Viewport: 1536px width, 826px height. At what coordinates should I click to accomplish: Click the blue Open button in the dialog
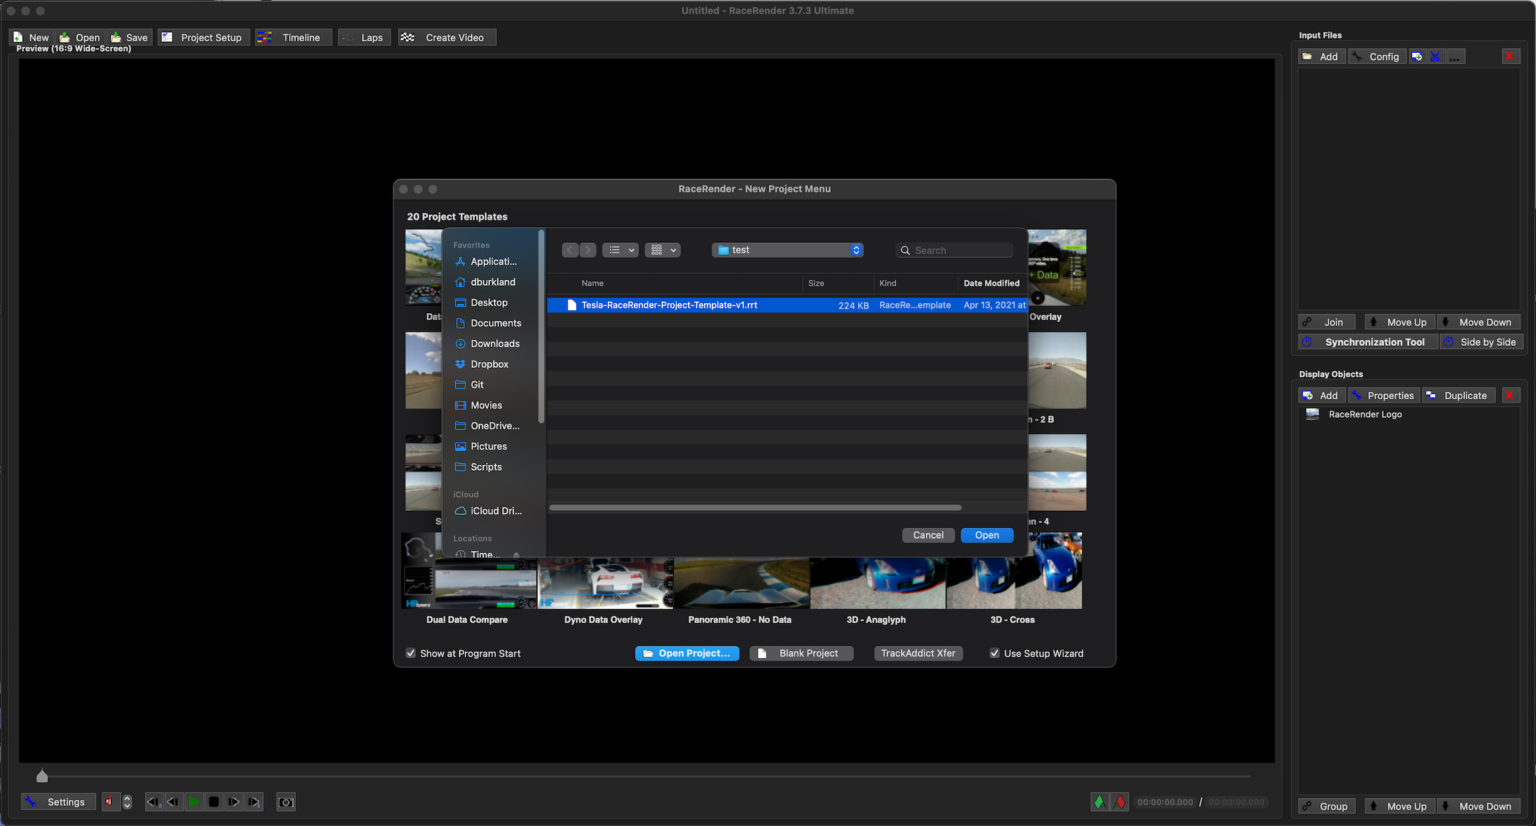986,535
